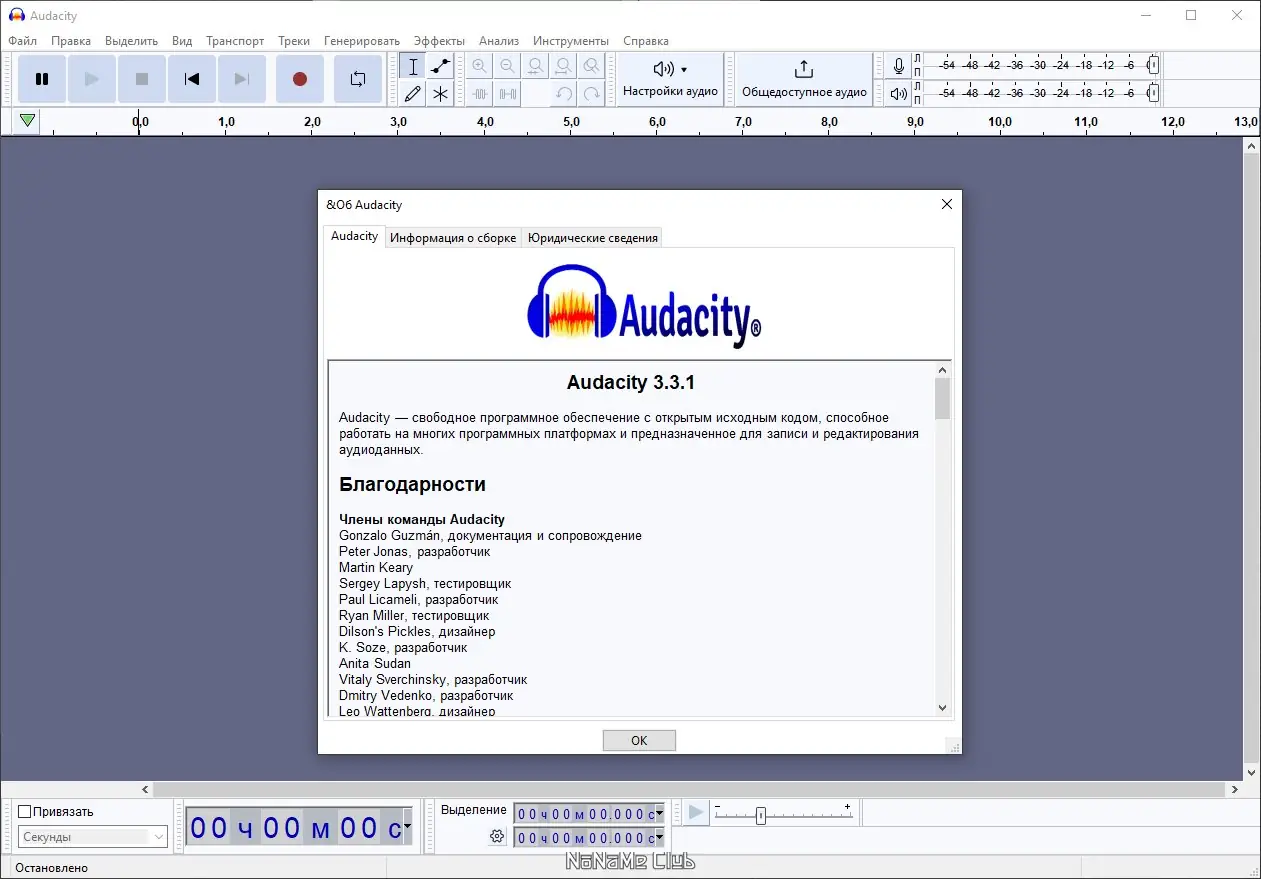
Task: Open the Анализ menu
Action: click(x=499, y=41)
